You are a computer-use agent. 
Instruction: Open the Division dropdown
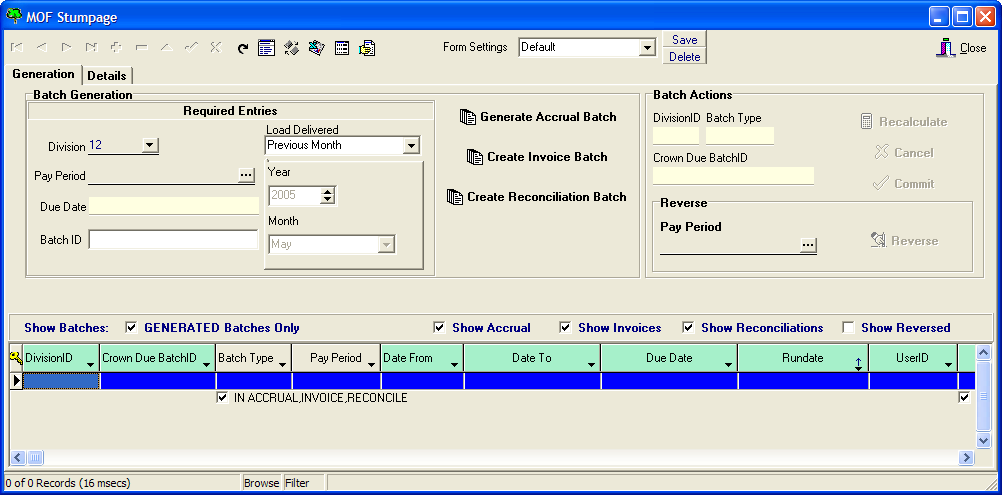(x=149, y=146)
